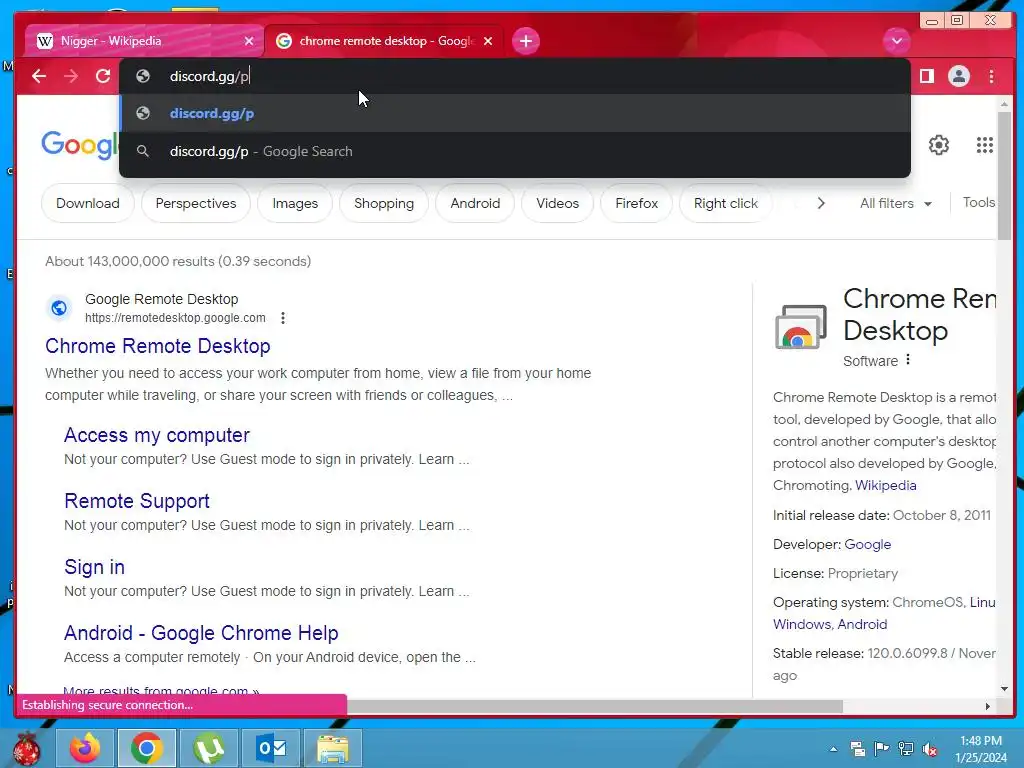This screenshot has height=768, width=1024.
Task: Open File Explorer from the taskbar
Action: point(332,748)
